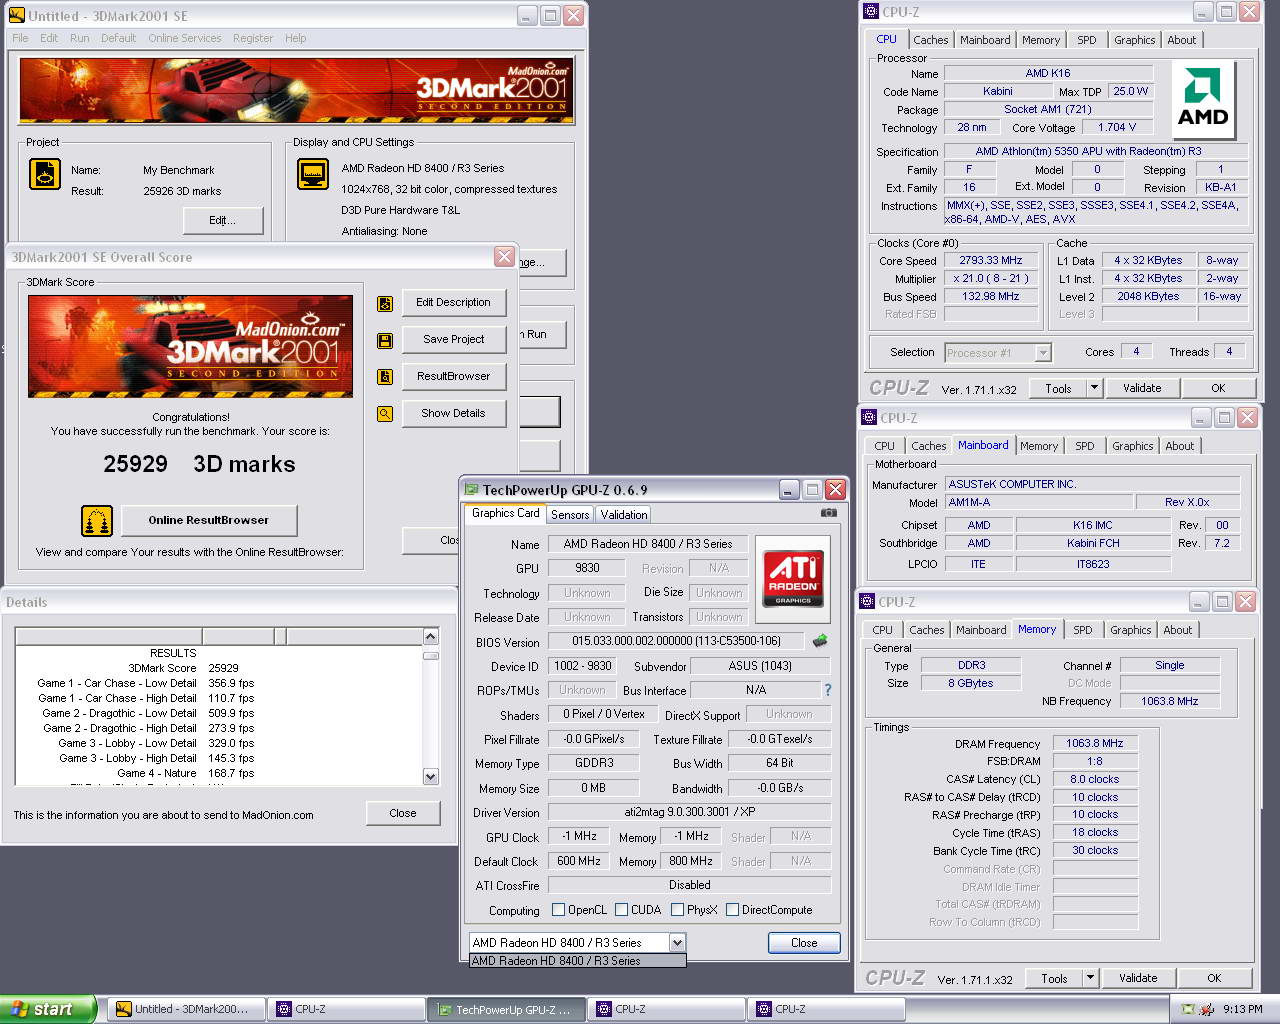
Task: Click the Save Project button
Action: [454, 339]
